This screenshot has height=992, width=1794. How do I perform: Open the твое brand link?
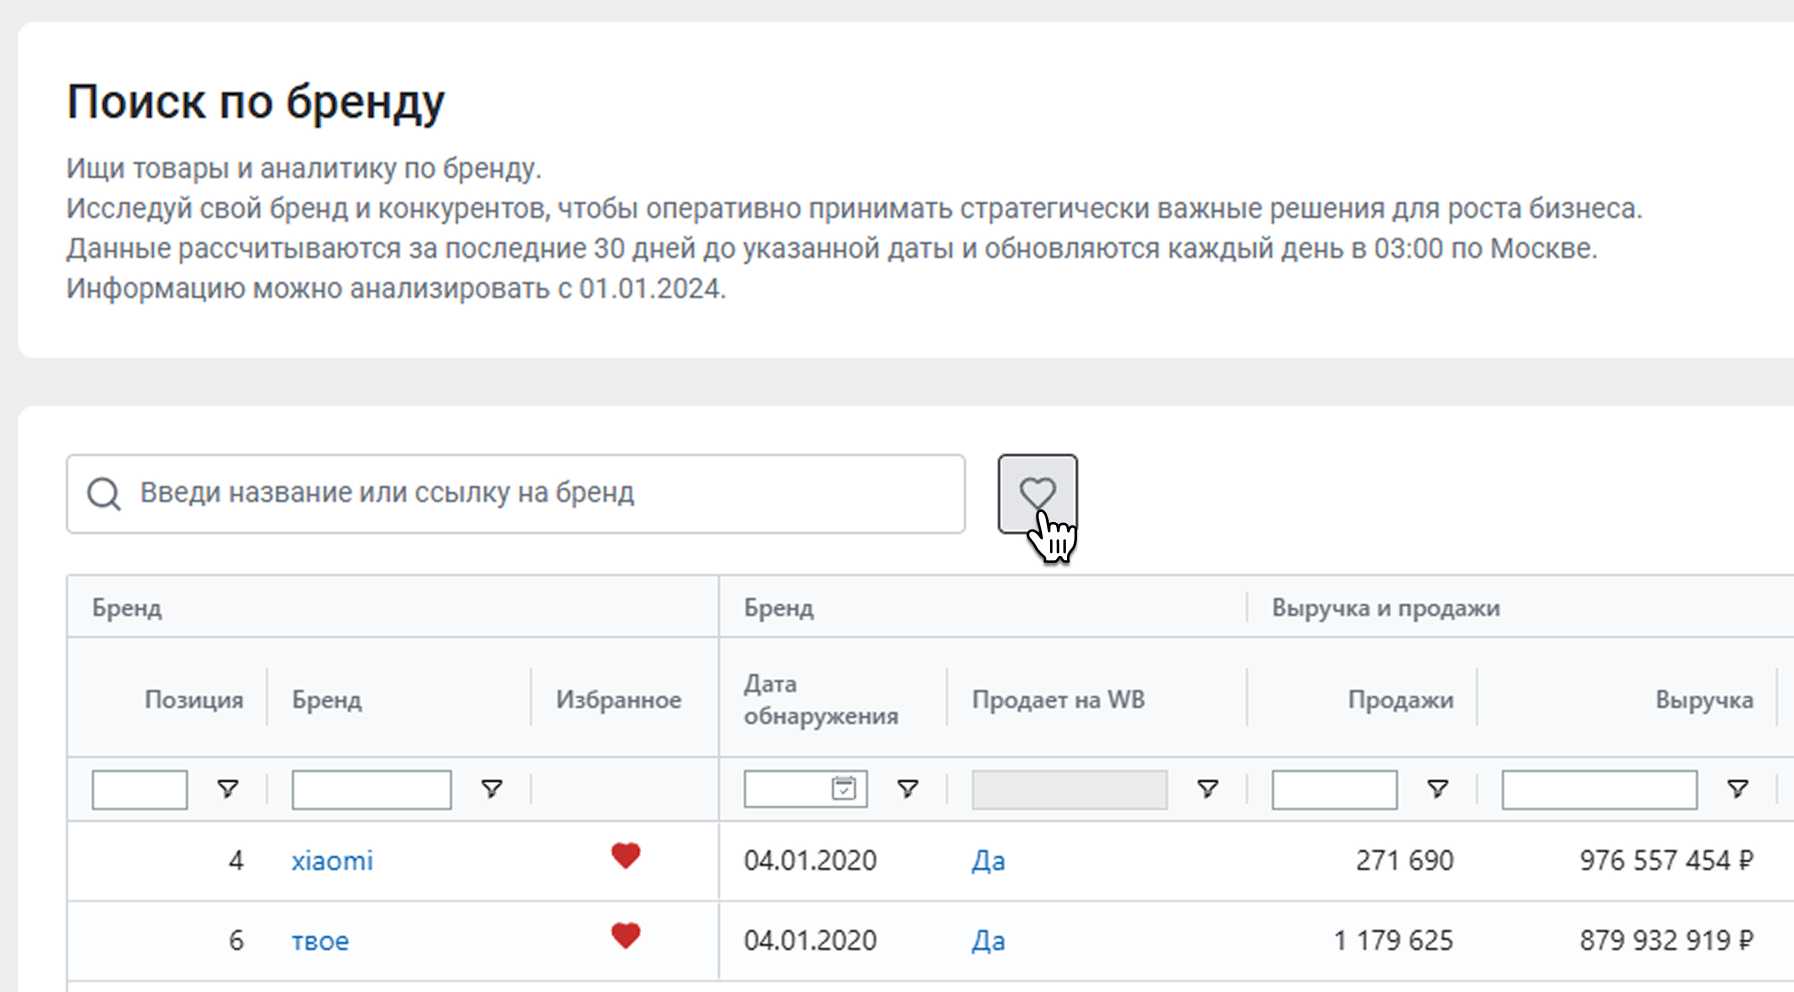coord(320,941)
